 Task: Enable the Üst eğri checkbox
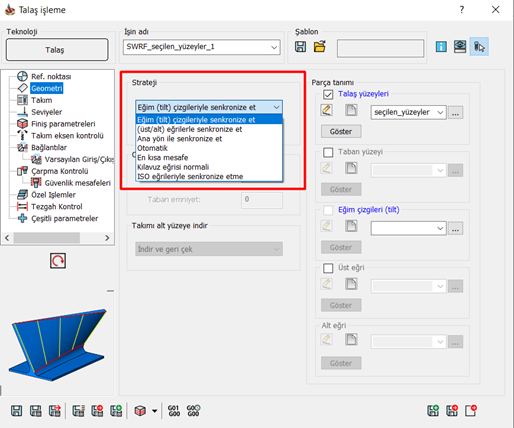click(x=328, y=268)
